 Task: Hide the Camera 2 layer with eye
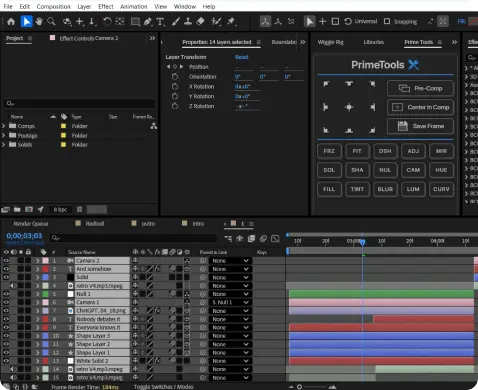(x=6, y=260)
